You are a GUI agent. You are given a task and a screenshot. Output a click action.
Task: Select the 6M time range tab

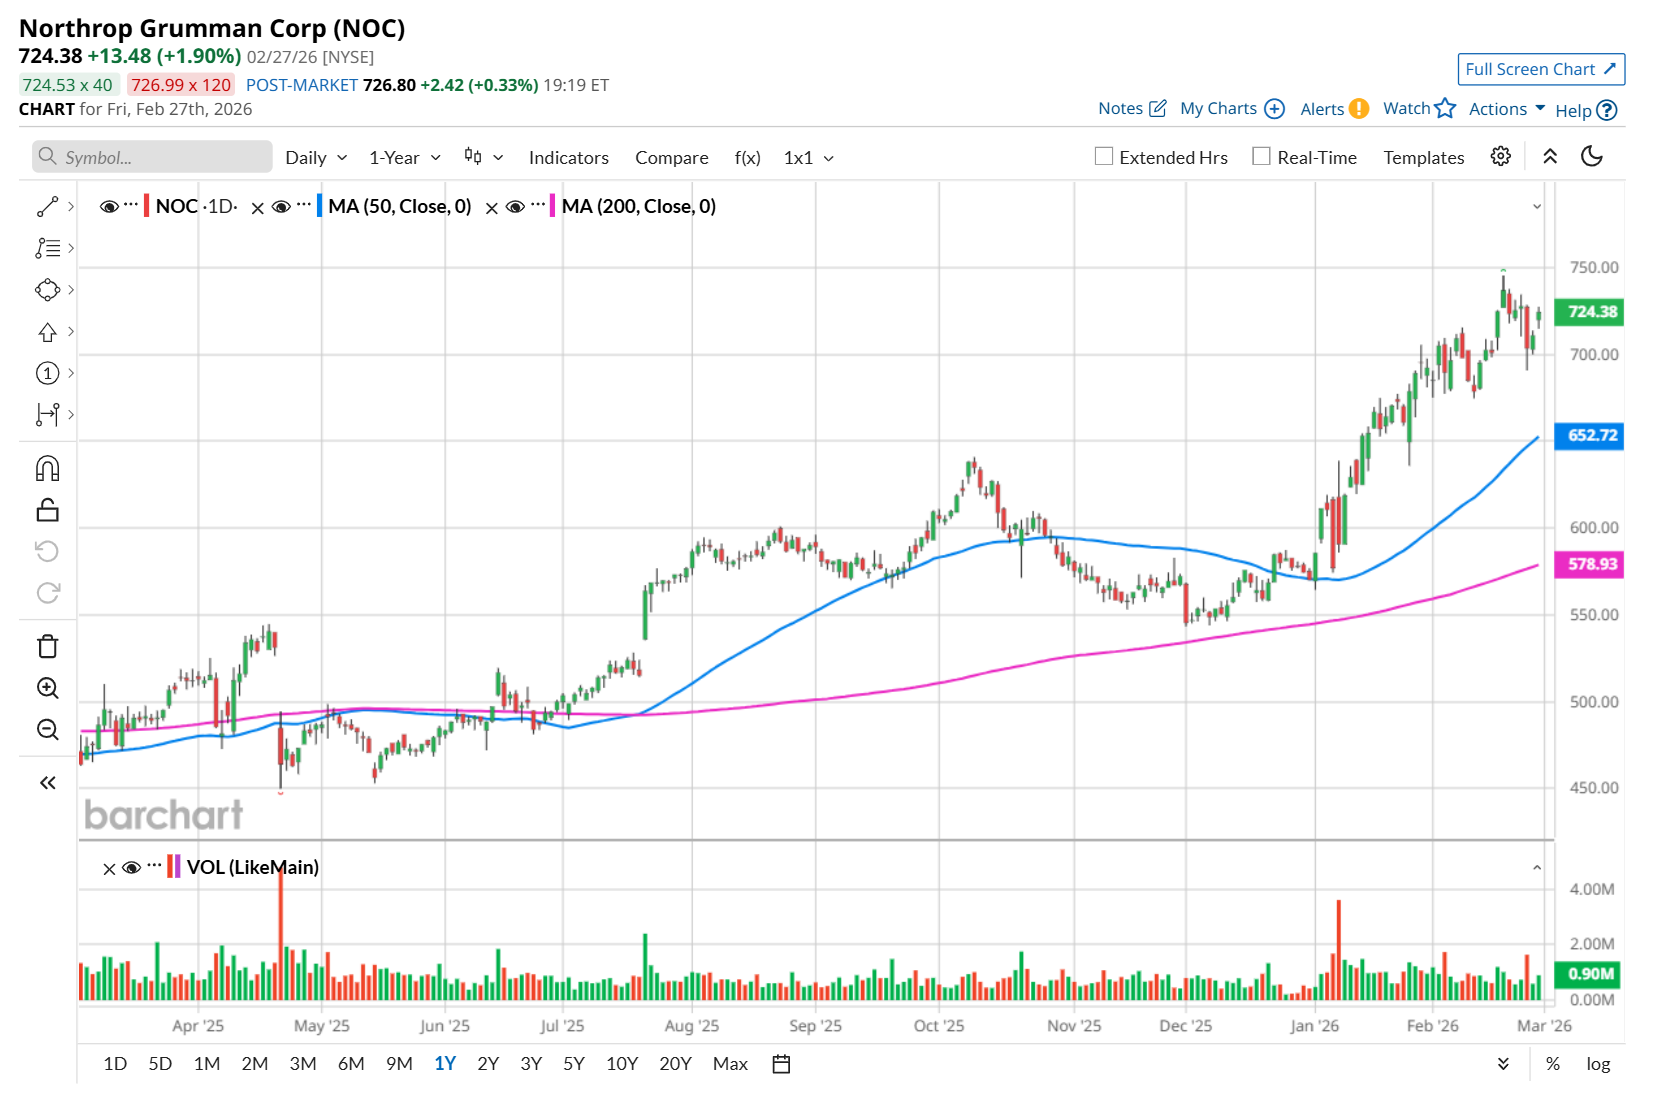351,1064
